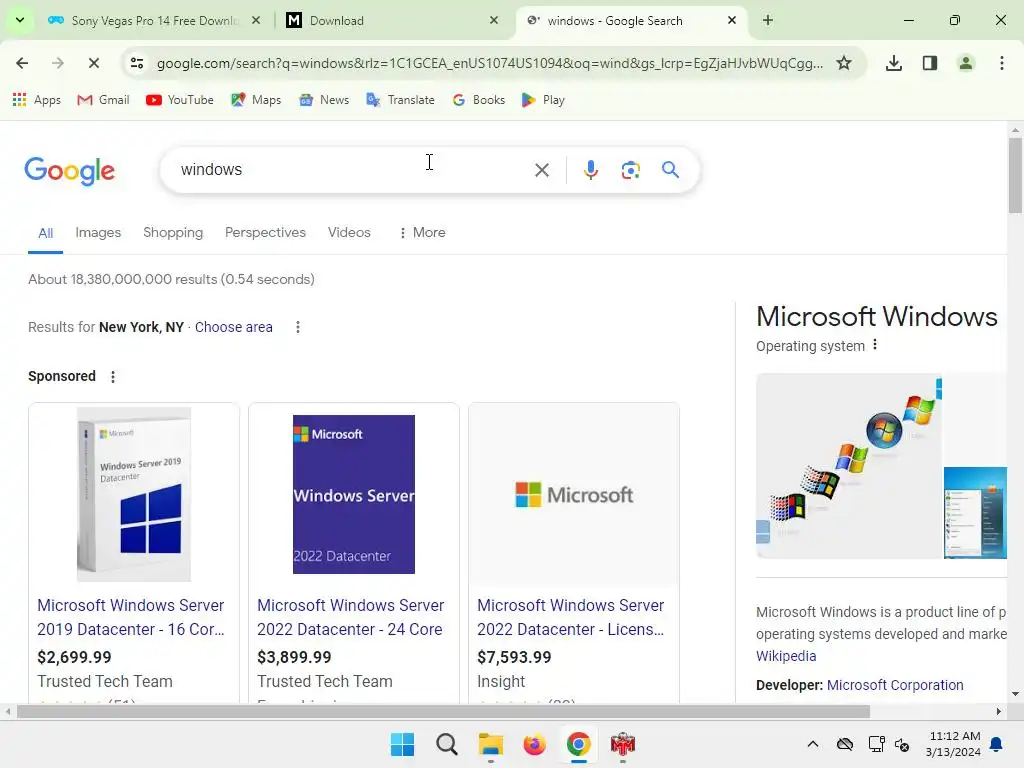The width and height of the screenshot is (1024, 768).
Task: Go forward to next page
Action: [x=58, y=63]
